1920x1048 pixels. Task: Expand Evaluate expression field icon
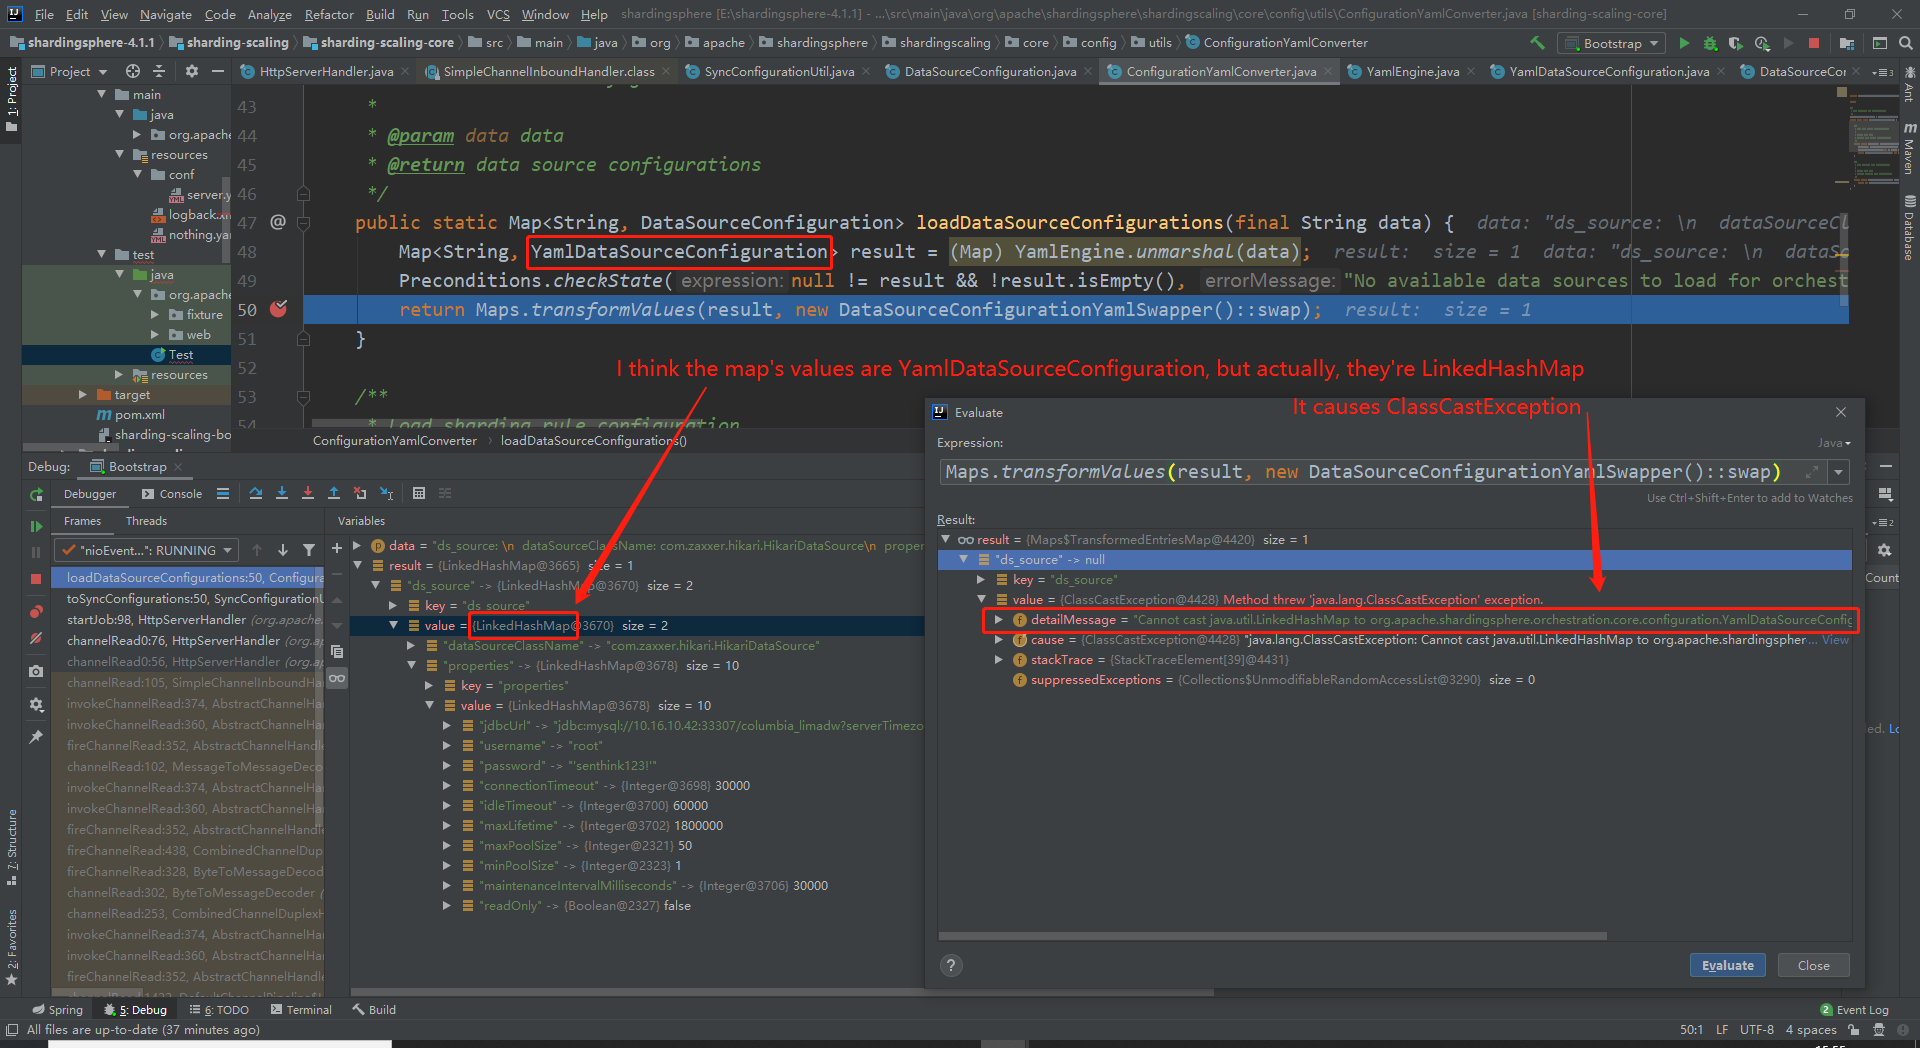pyautogui.click(x=1811, y=472)
